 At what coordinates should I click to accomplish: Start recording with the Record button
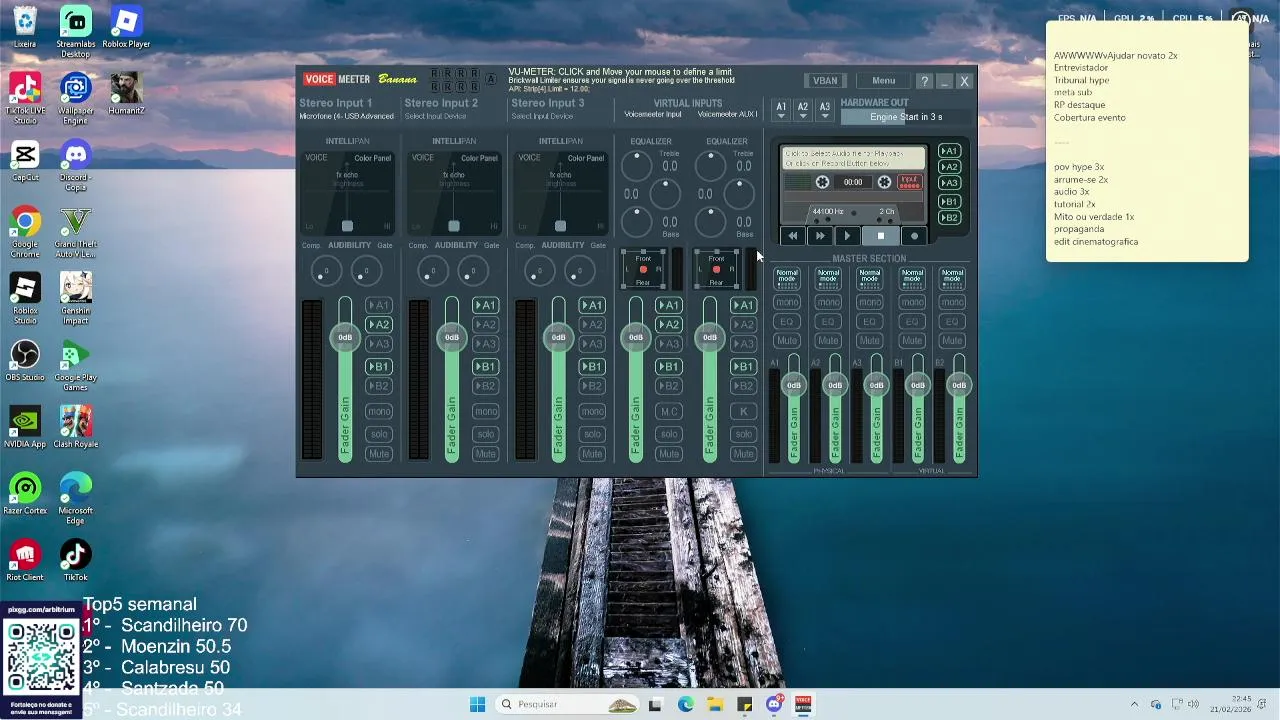click(914, 236)
